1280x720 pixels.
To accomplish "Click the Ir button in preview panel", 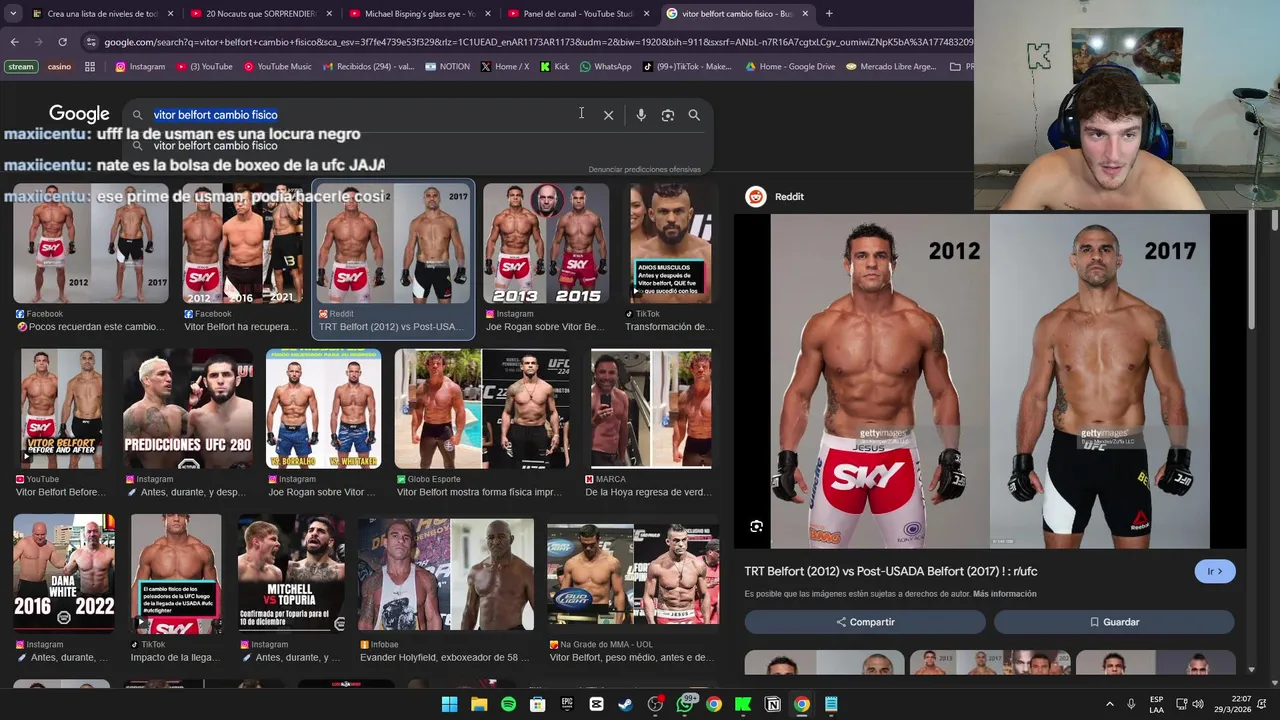I will coord(1215,571).
